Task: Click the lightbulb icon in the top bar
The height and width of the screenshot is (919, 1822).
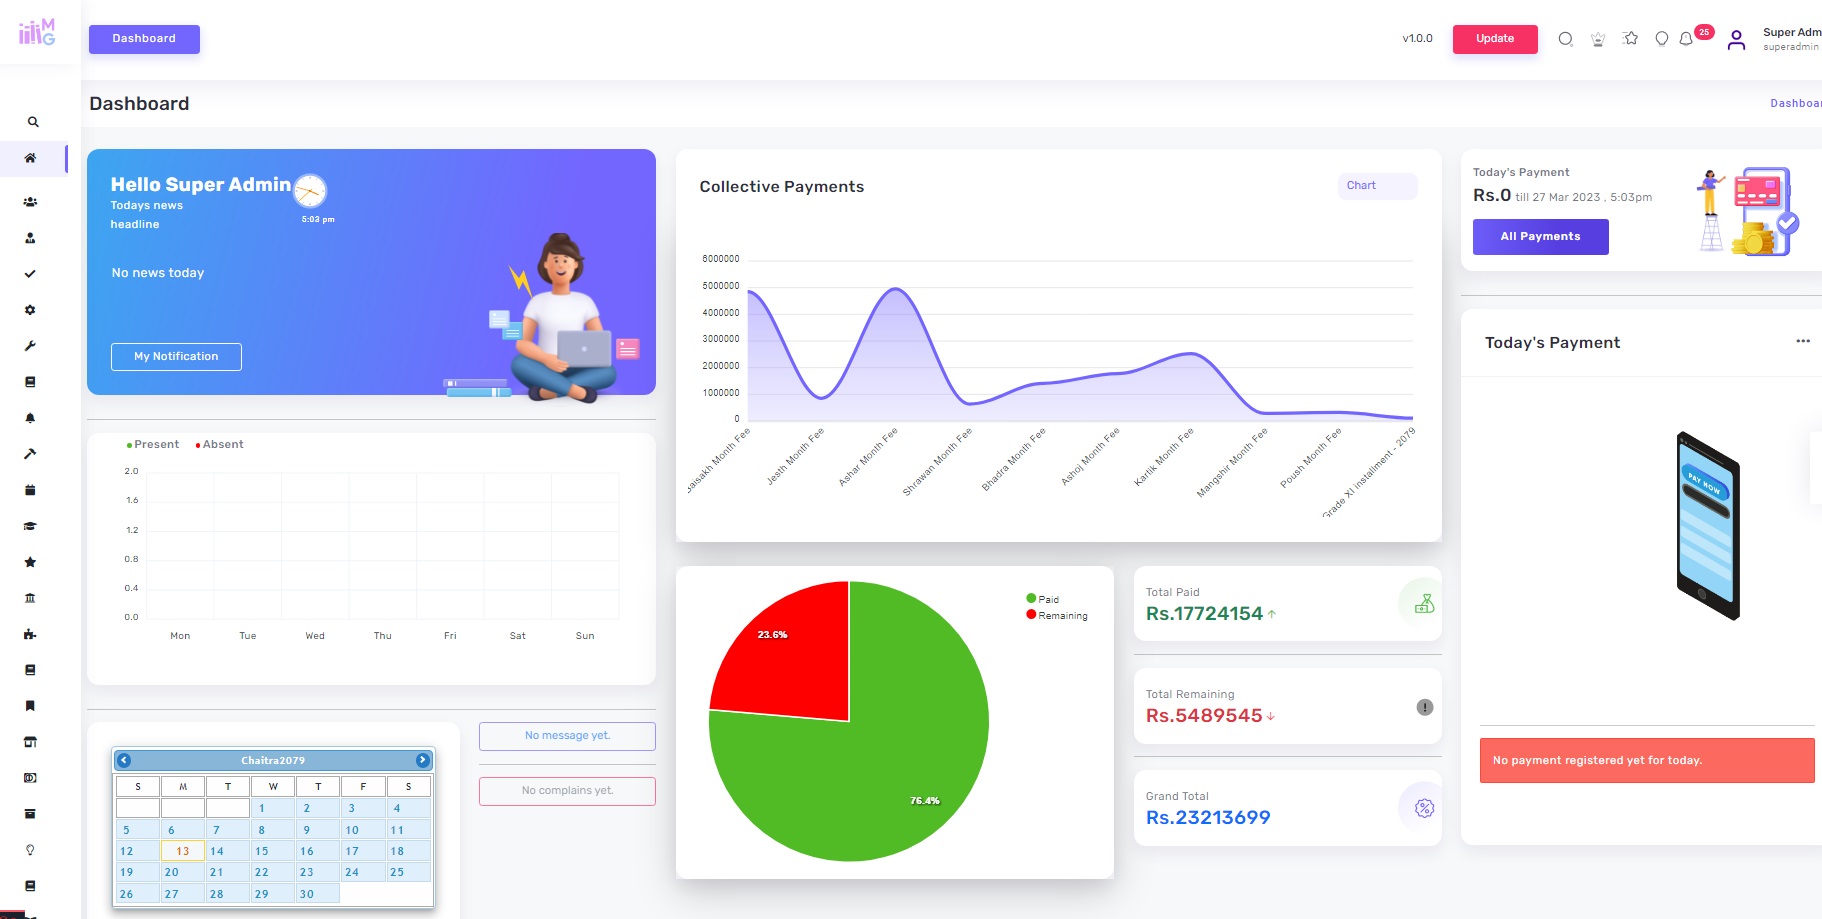Action: pos(1661,39)
